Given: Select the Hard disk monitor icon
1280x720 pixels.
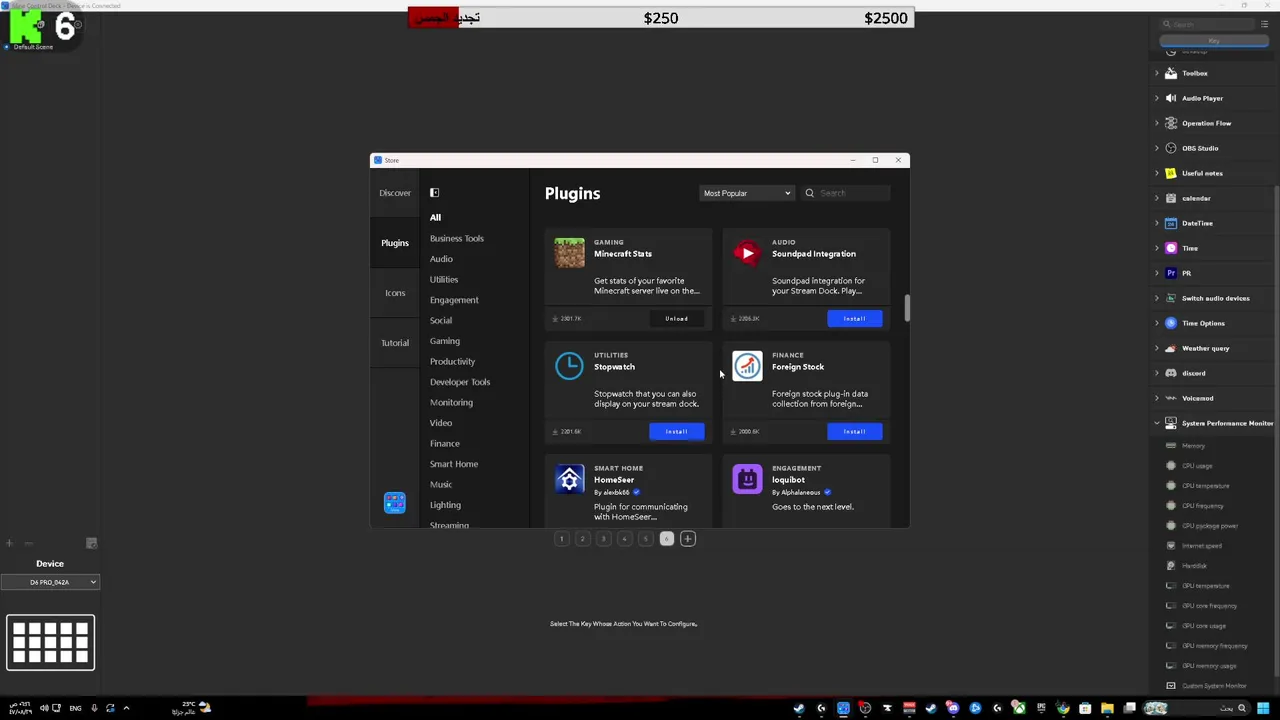Looking at the screenshot, I should [1171, 566].
